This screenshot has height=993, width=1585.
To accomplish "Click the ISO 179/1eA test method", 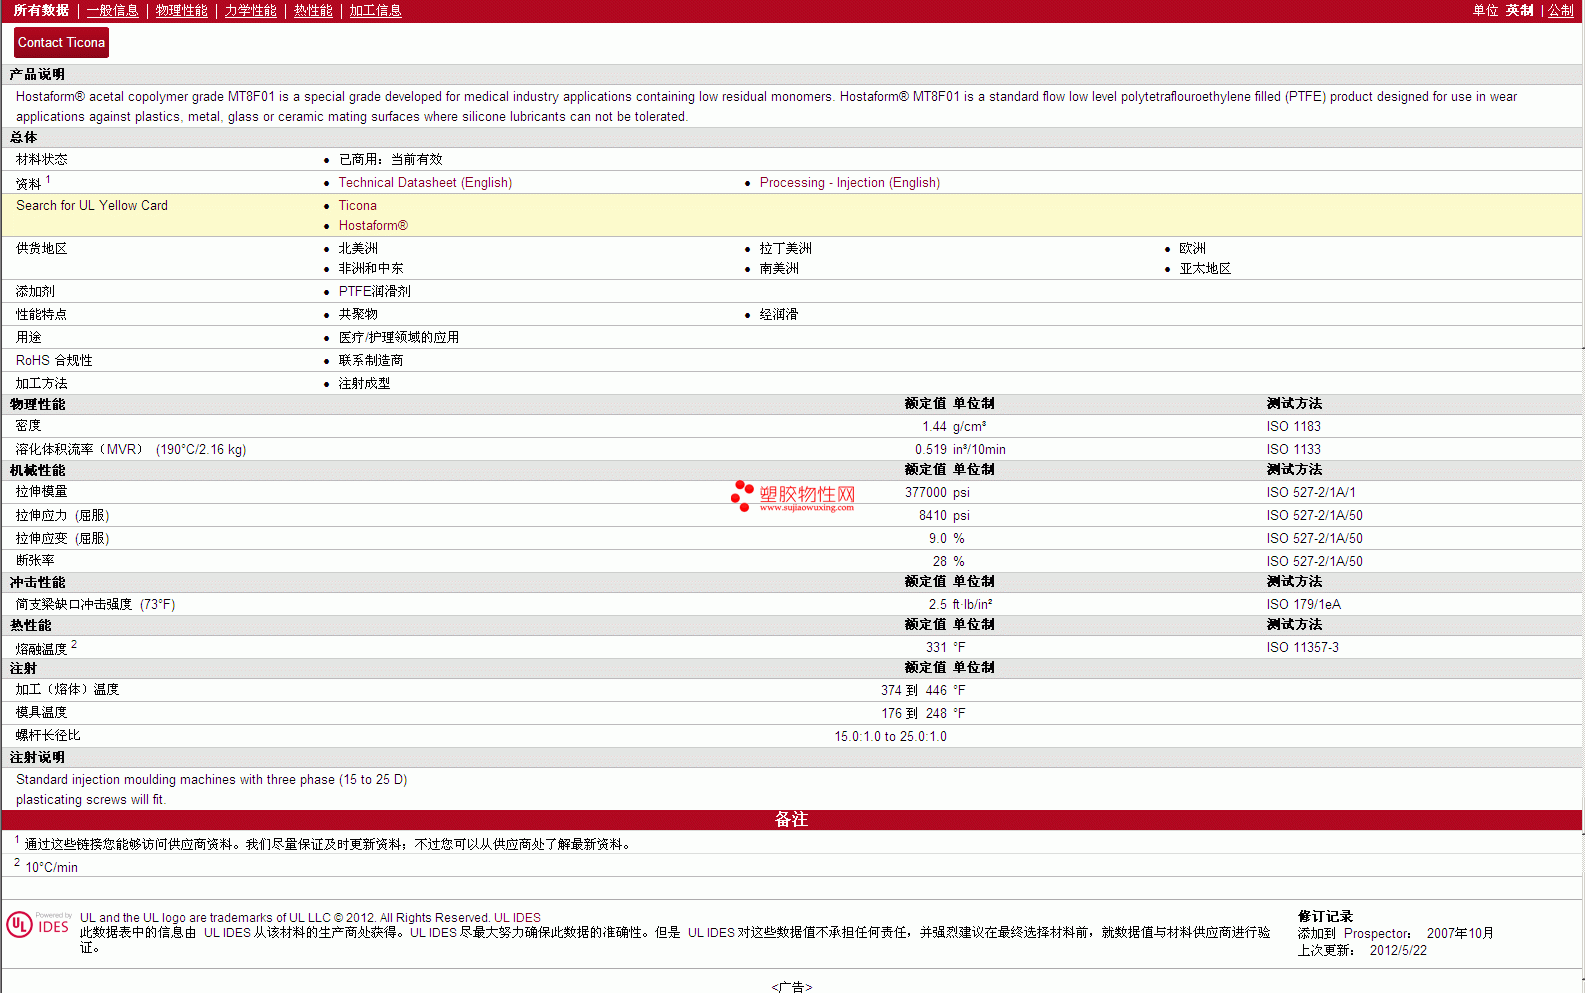I will coord(1304,605).
